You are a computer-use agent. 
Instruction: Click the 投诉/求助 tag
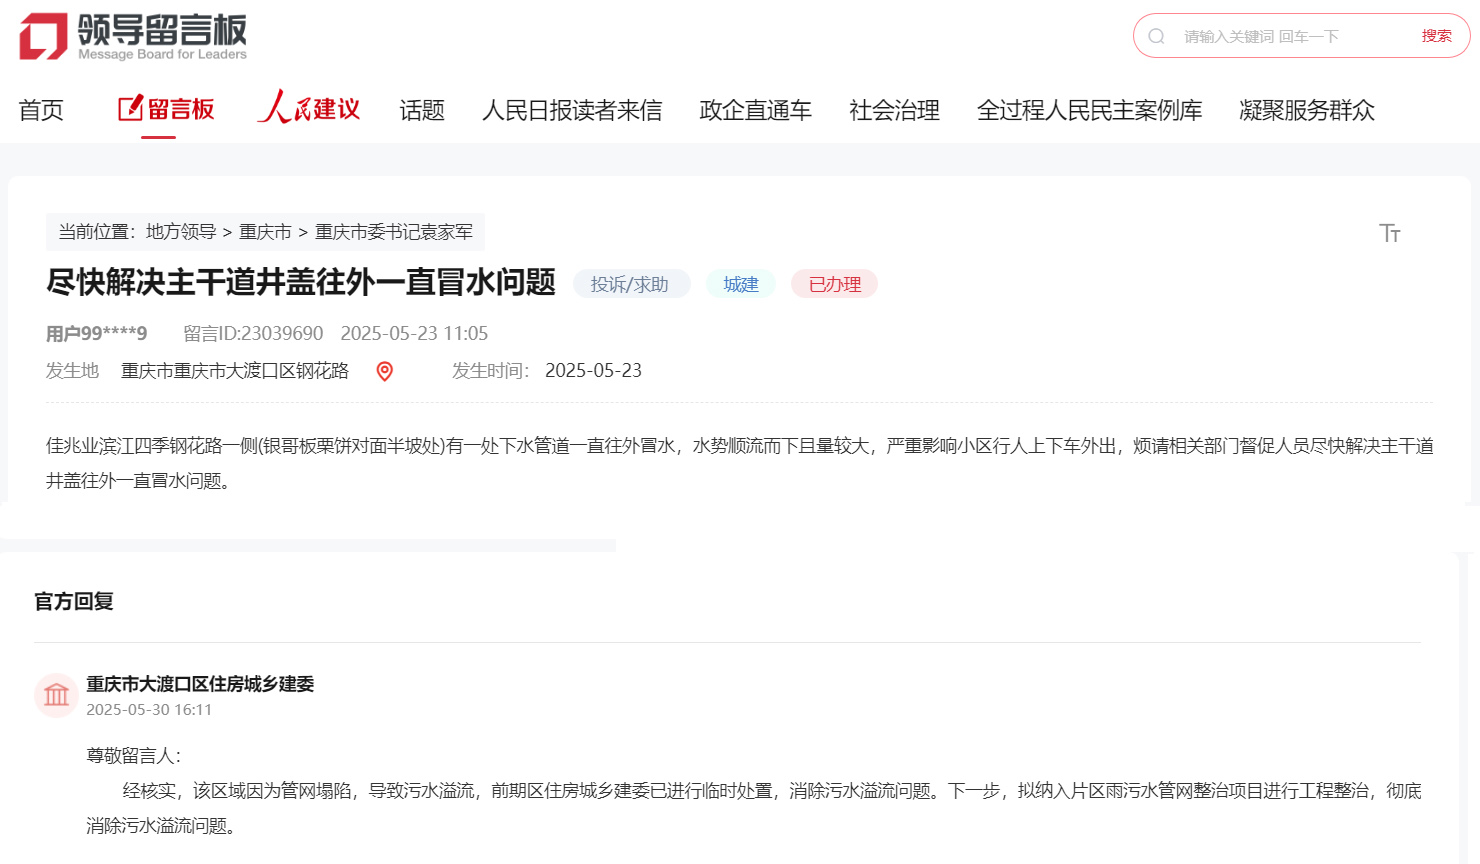pyautogui.click(x=631, y=283)
